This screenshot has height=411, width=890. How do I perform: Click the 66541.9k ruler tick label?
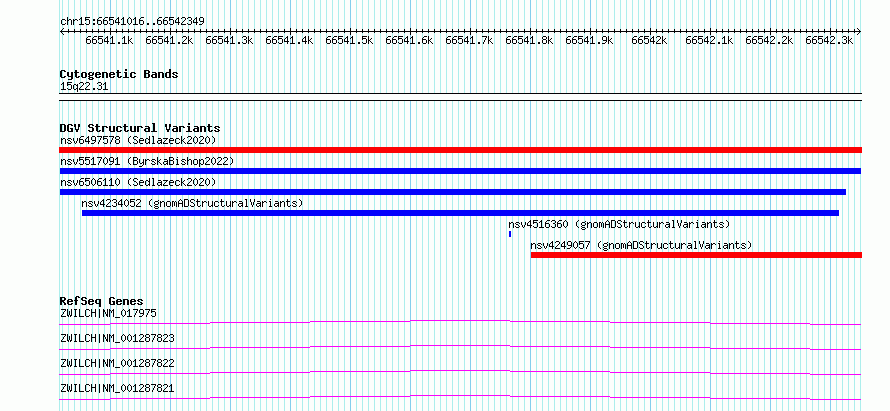[x=590, y=41]
